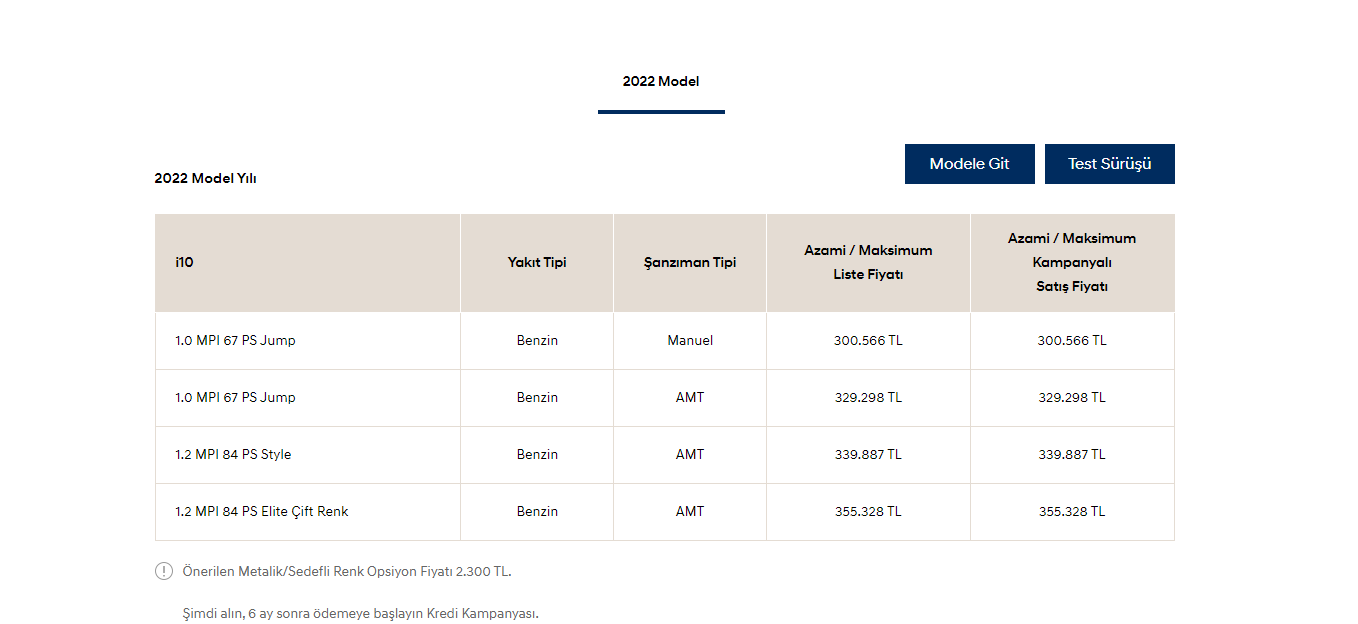Click the Kredi Kampanyası note text

[361, 613]
